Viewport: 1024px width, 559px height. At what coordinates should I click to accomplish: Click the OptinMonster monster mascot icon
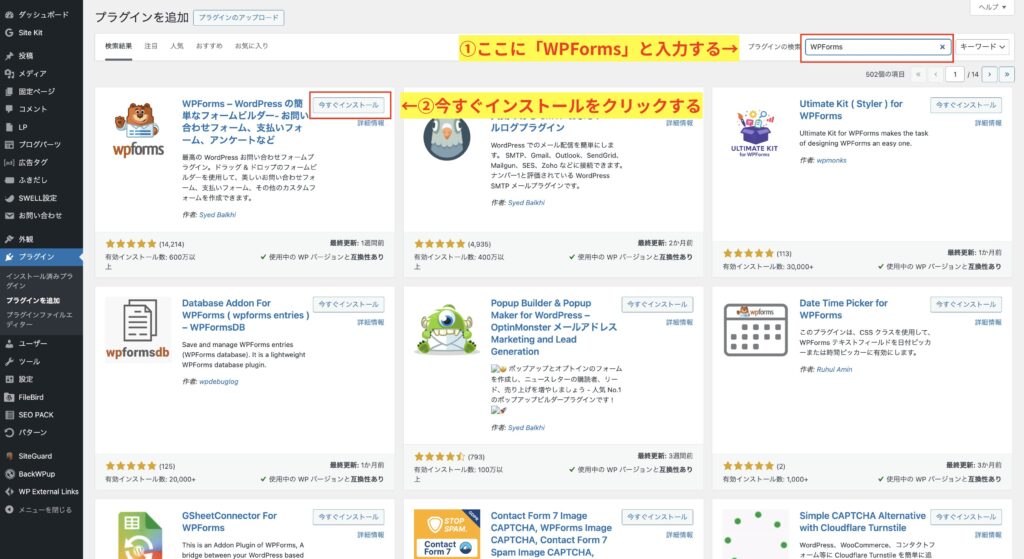click(446, 333)
